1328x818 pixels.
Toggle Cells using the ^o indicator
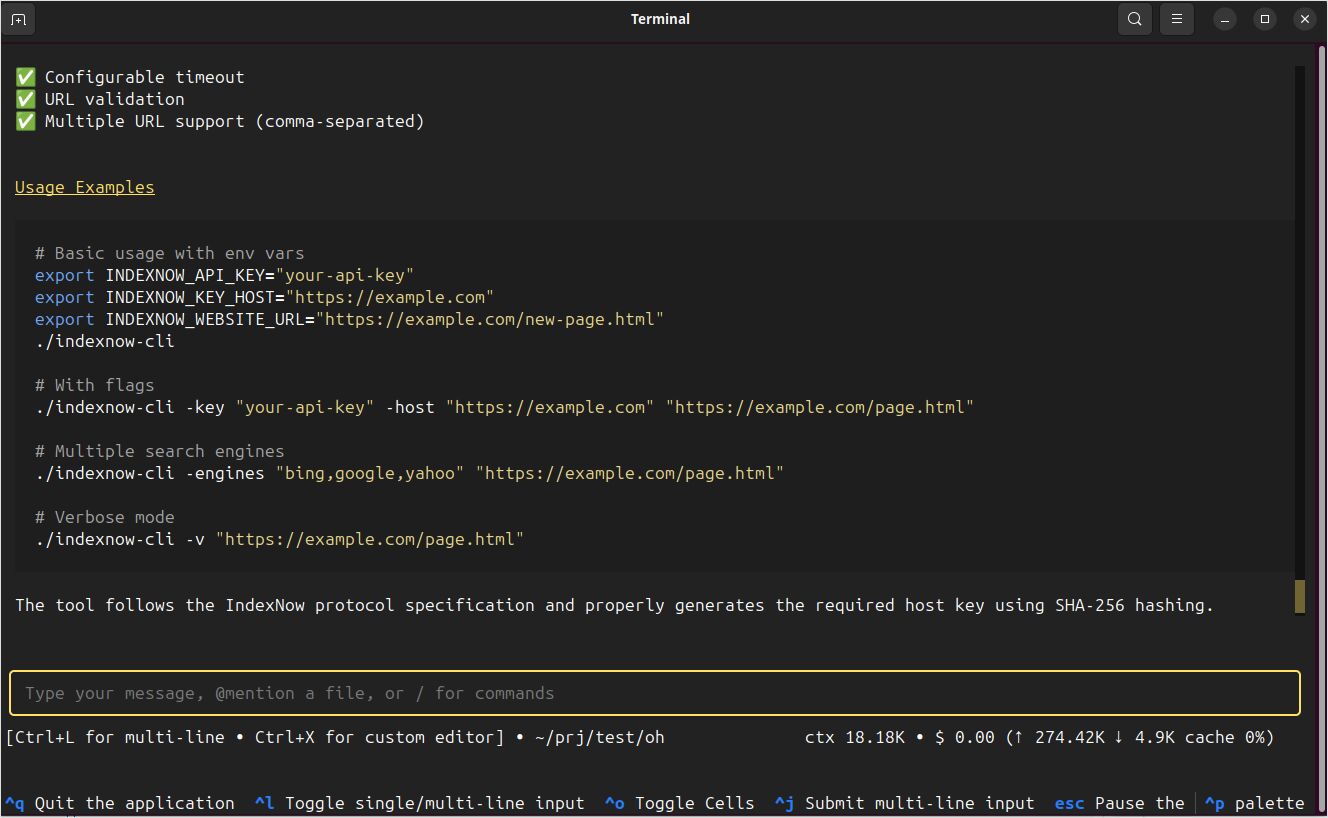point(613,802)
